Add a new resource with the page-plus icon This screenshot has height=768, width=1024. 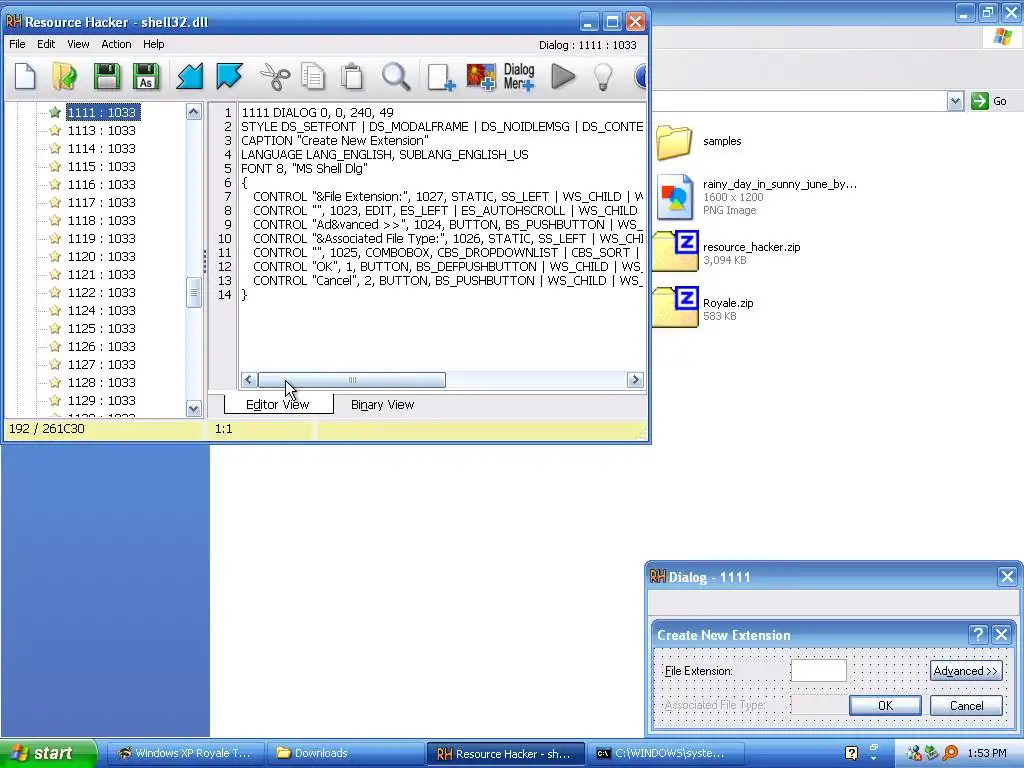click(x=441, y=76)
